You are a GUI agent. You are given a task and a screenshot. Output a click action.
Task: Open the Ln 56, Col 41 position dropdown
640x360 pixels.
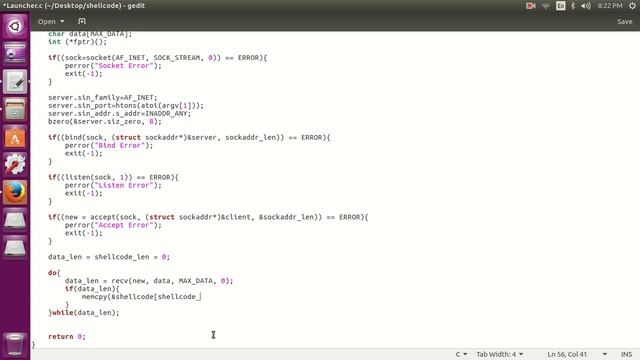click(577, 354)
